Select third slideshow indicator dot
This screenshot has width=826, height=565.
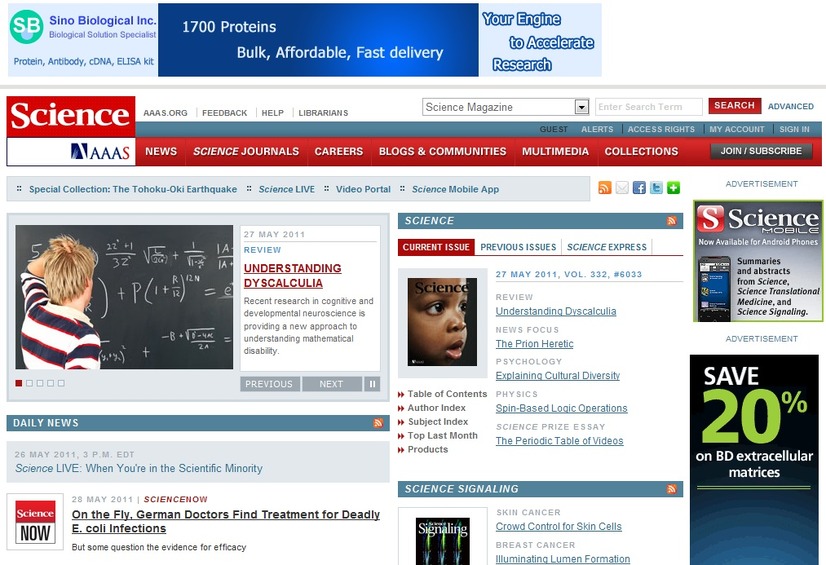[x=40, y=383]
